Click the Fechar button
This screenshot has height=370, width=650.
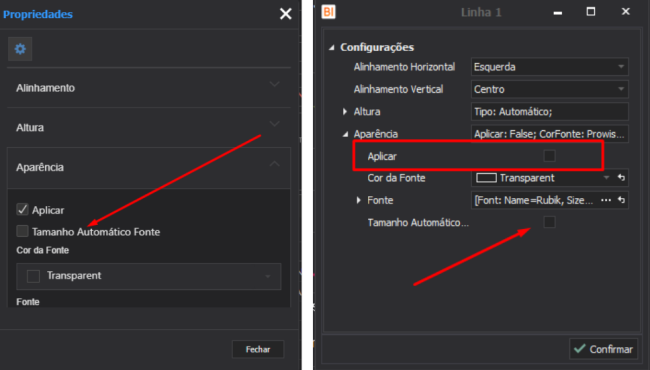click(x=258, y=349)
